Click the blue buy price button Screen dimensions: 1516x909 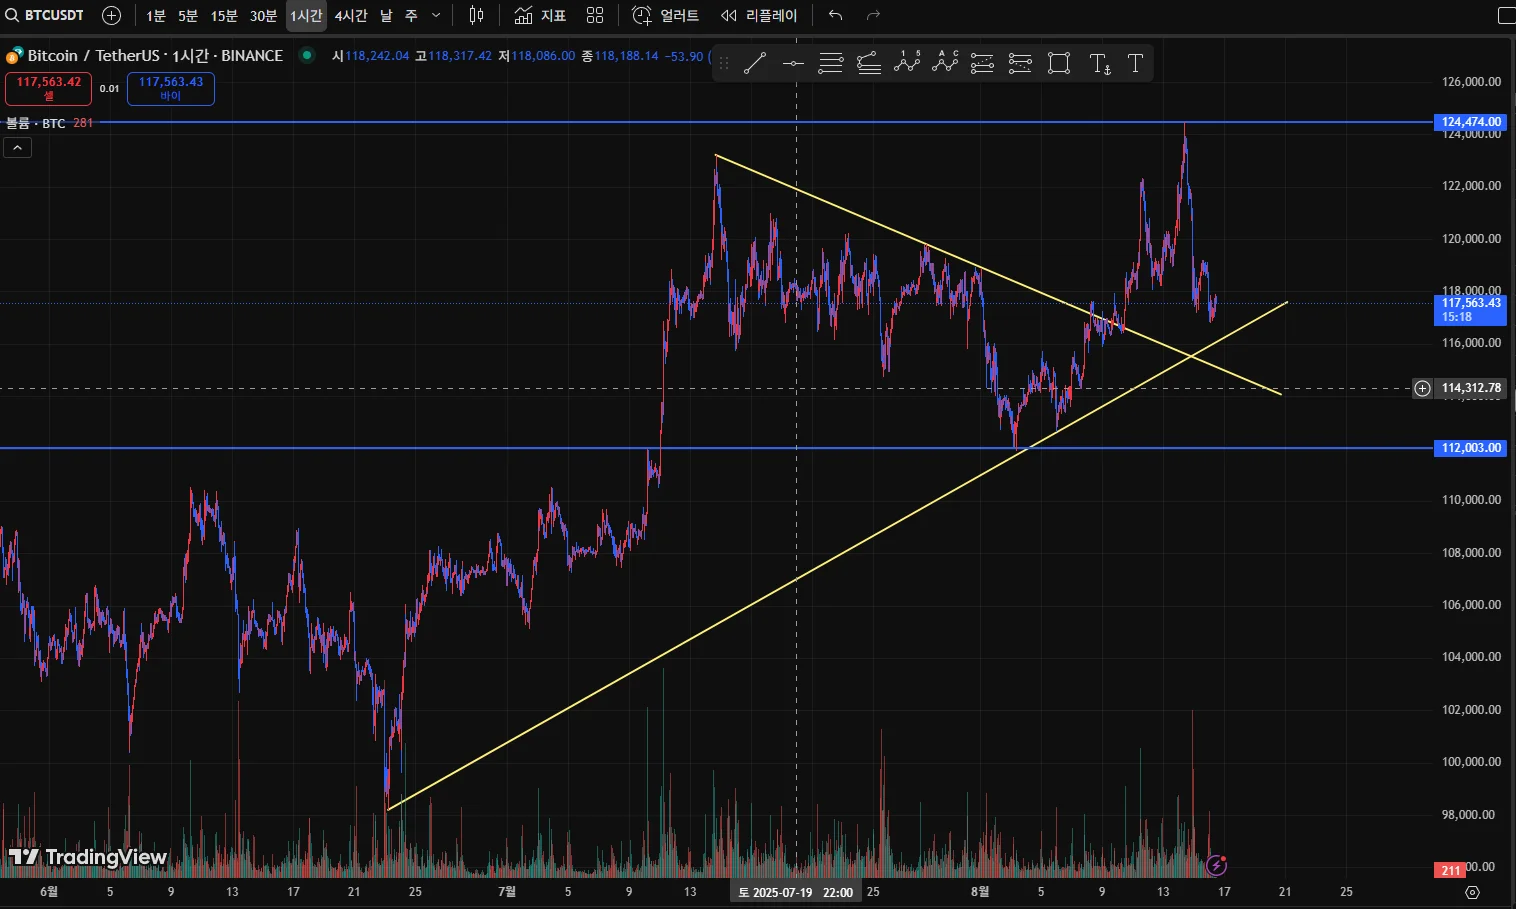(171, 89)
